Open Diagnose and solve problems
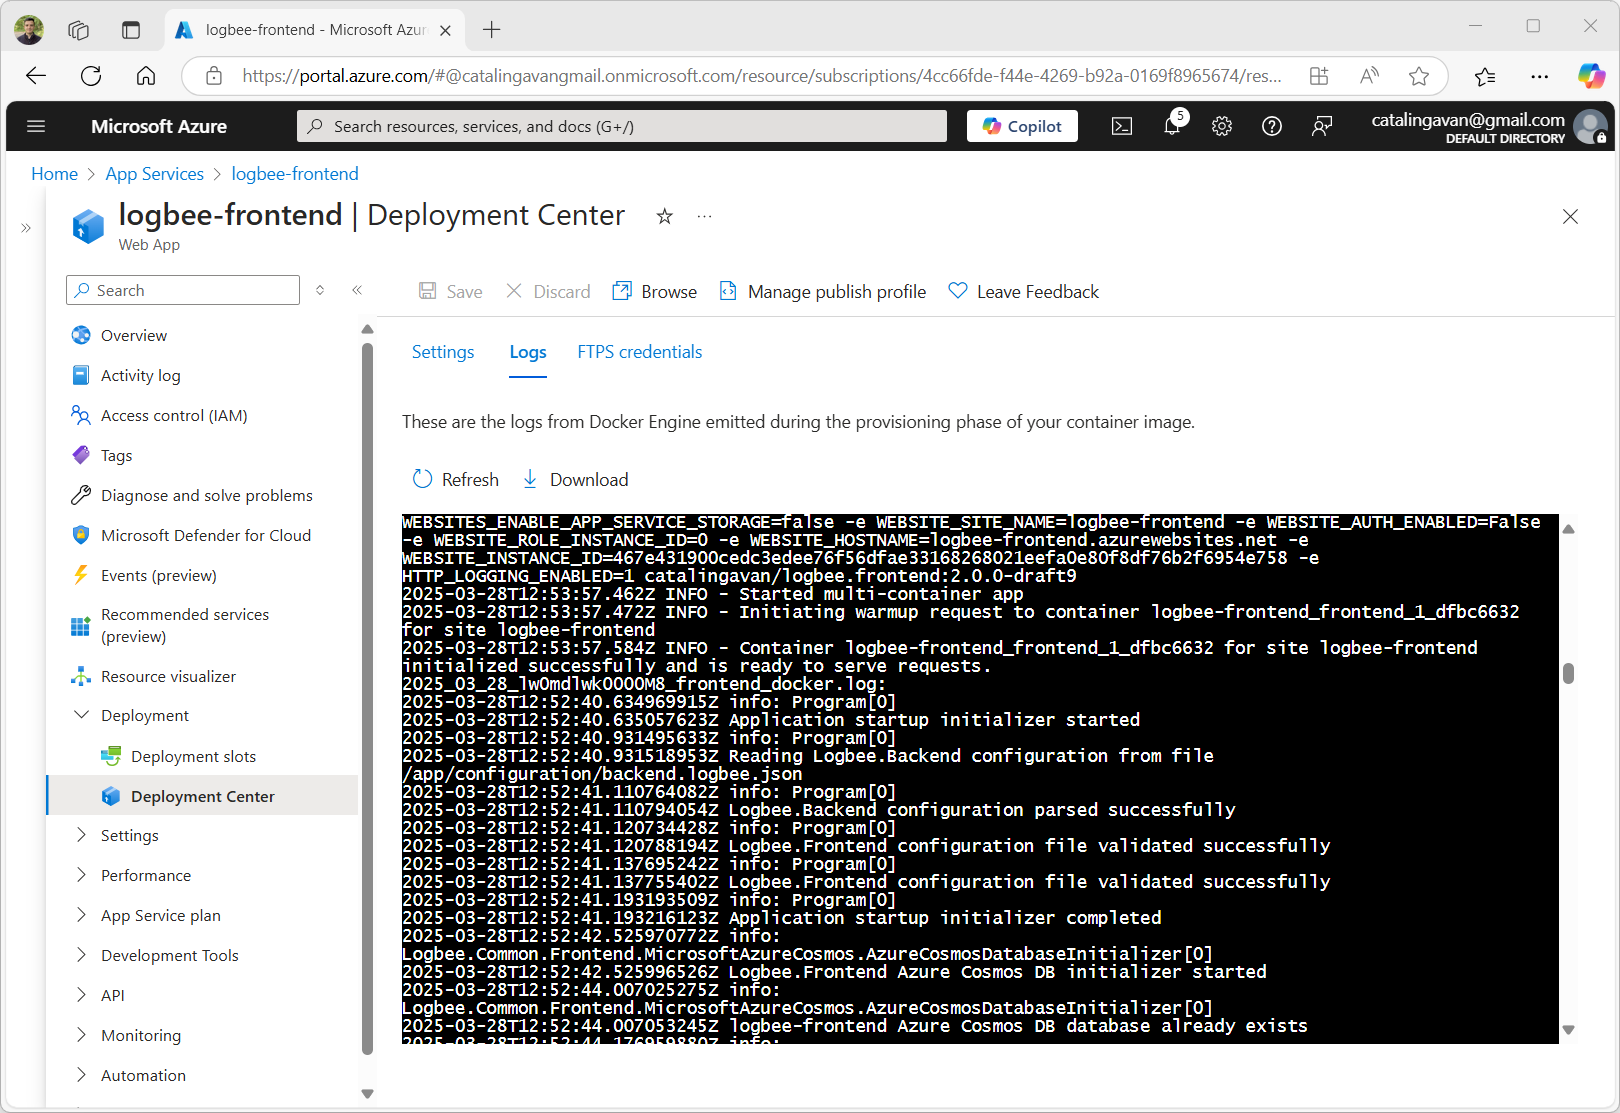 coord(205,495)
